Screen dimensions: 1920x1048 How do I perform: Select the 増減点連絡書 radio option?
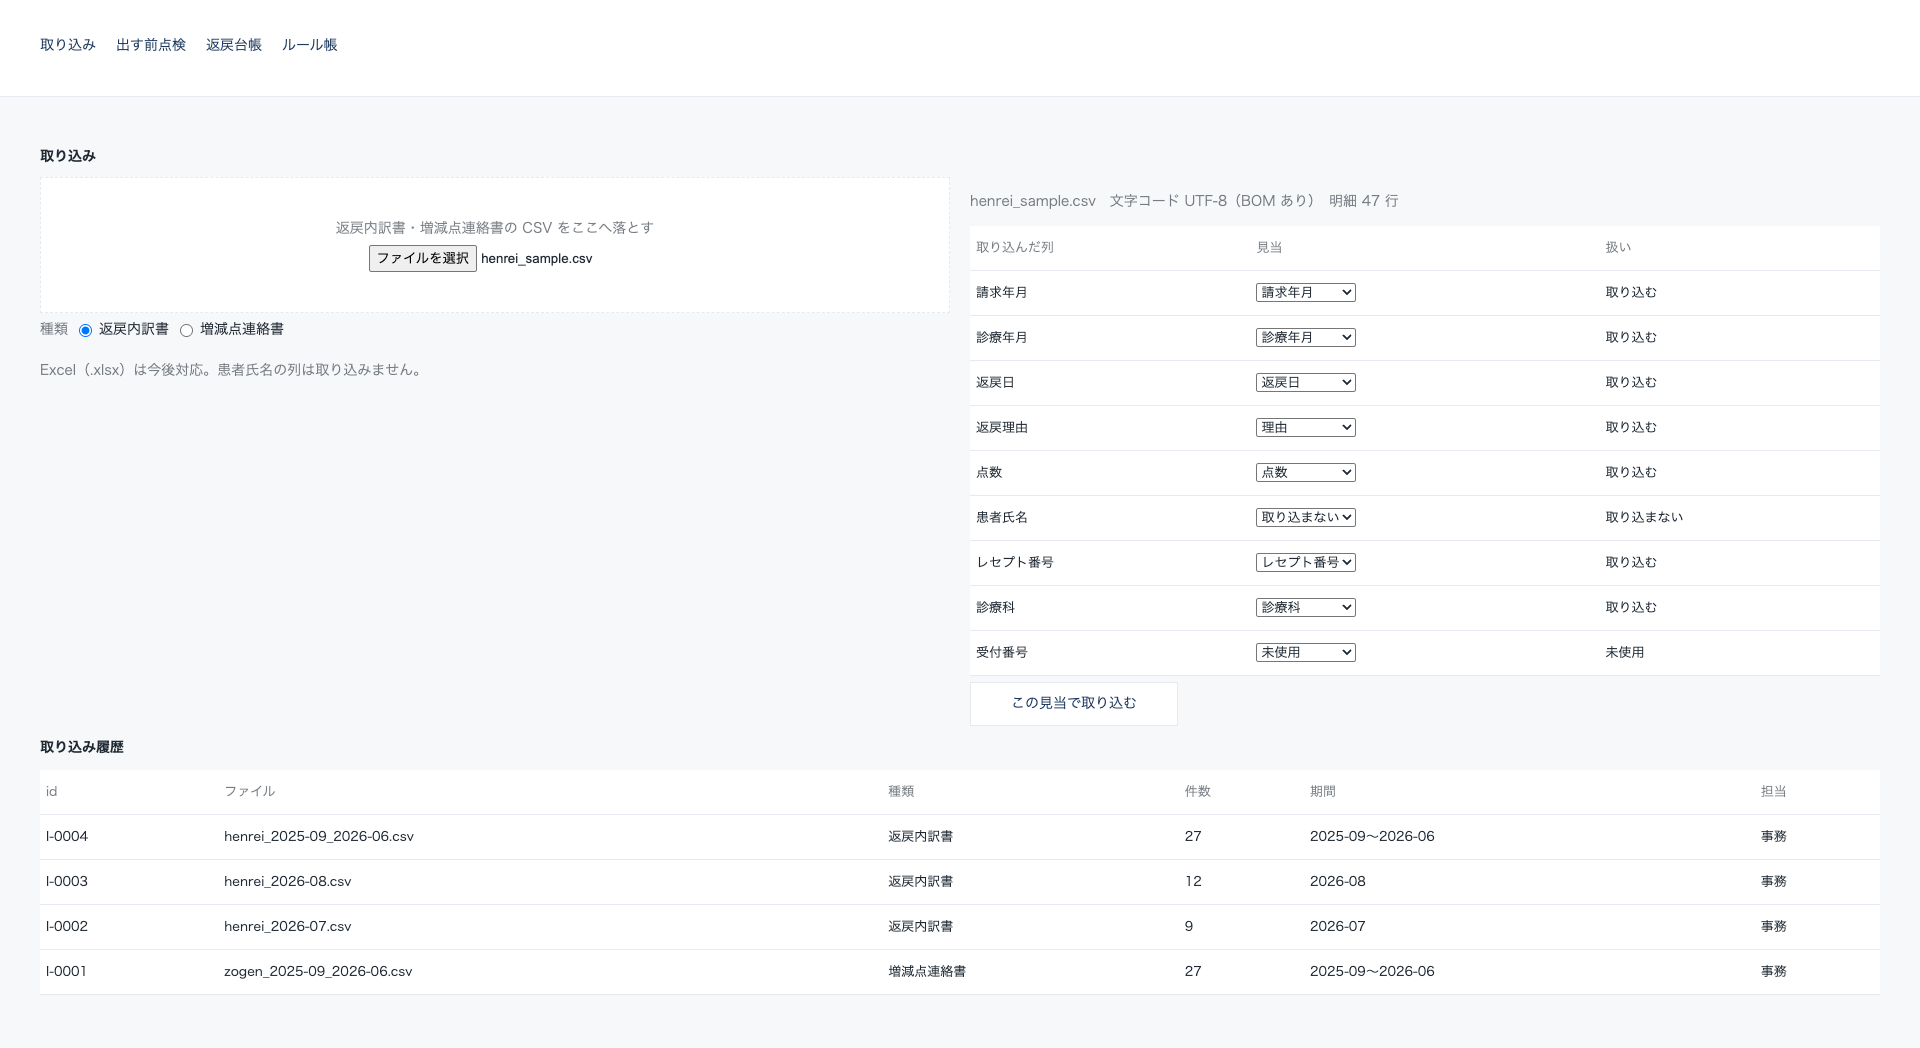point(187,330)
